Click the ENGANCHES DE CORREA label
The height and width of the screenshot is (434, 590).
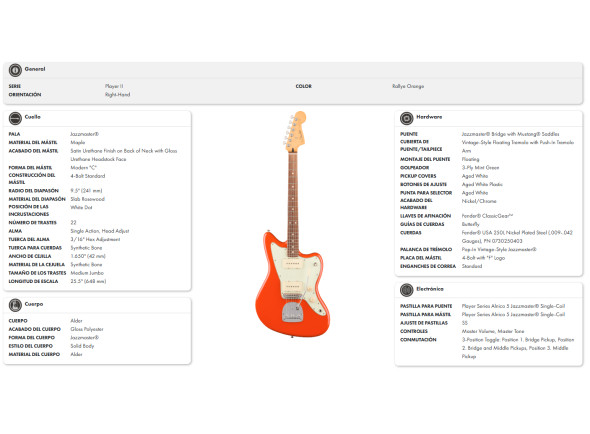[x=428, y=266]
